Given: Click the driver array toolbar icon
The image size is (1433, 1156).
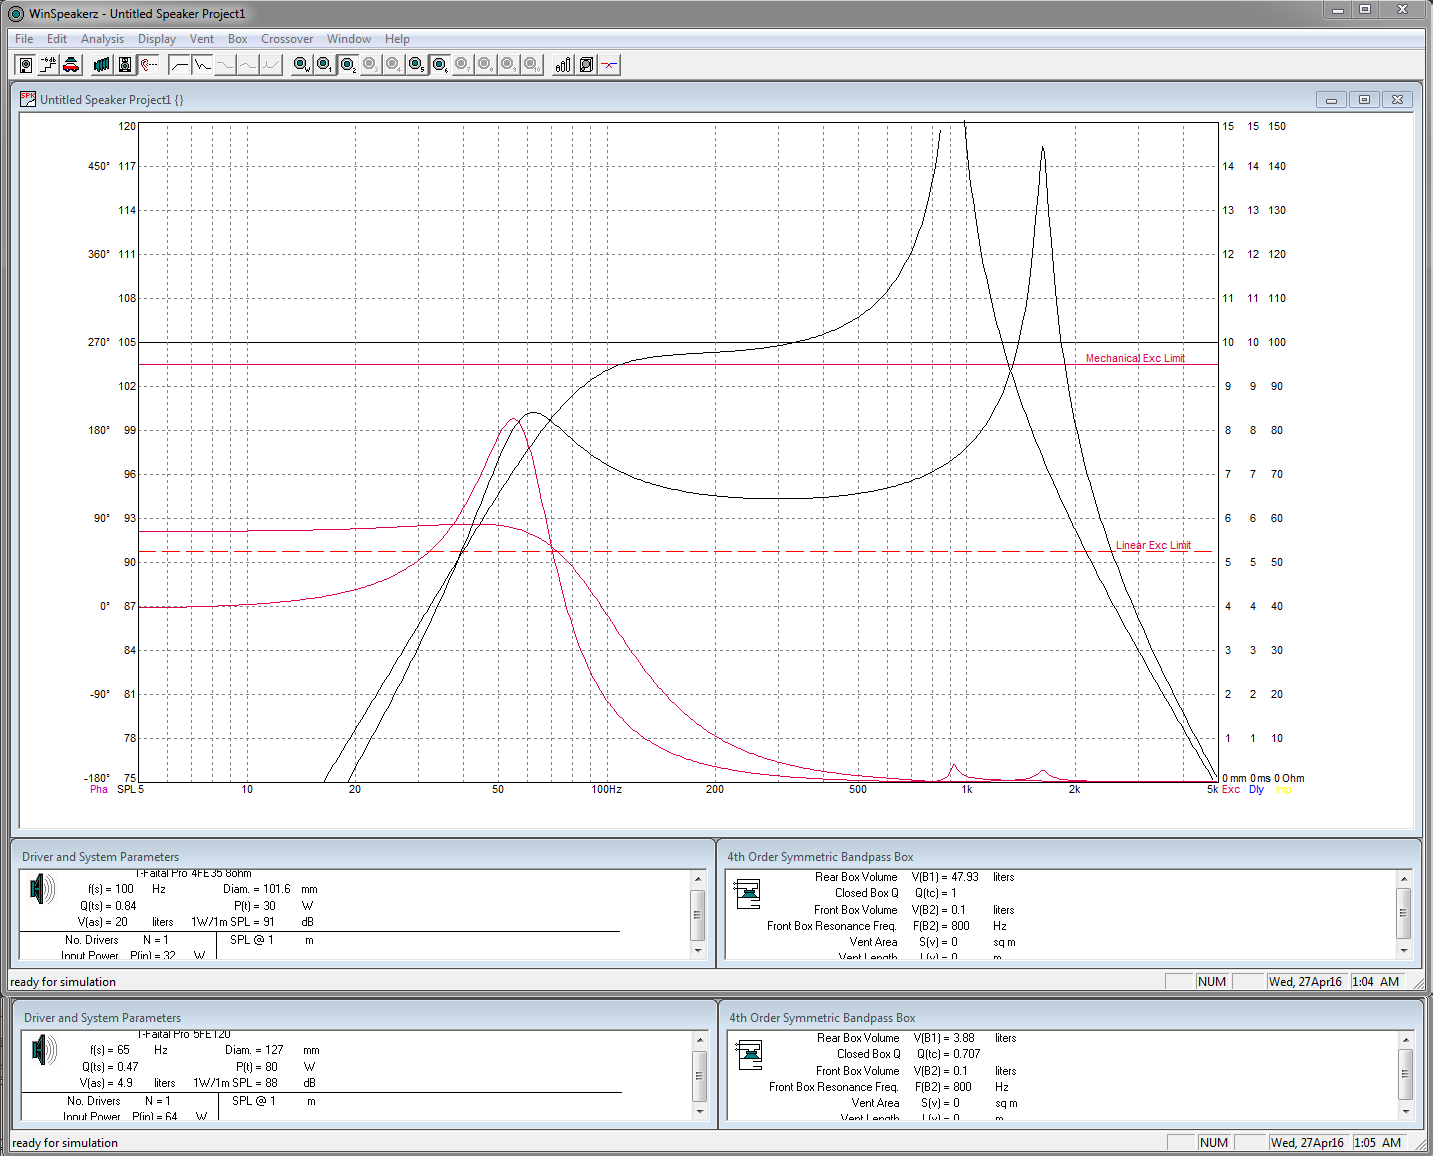Looking at the screenshot, I should coord(102,65).
